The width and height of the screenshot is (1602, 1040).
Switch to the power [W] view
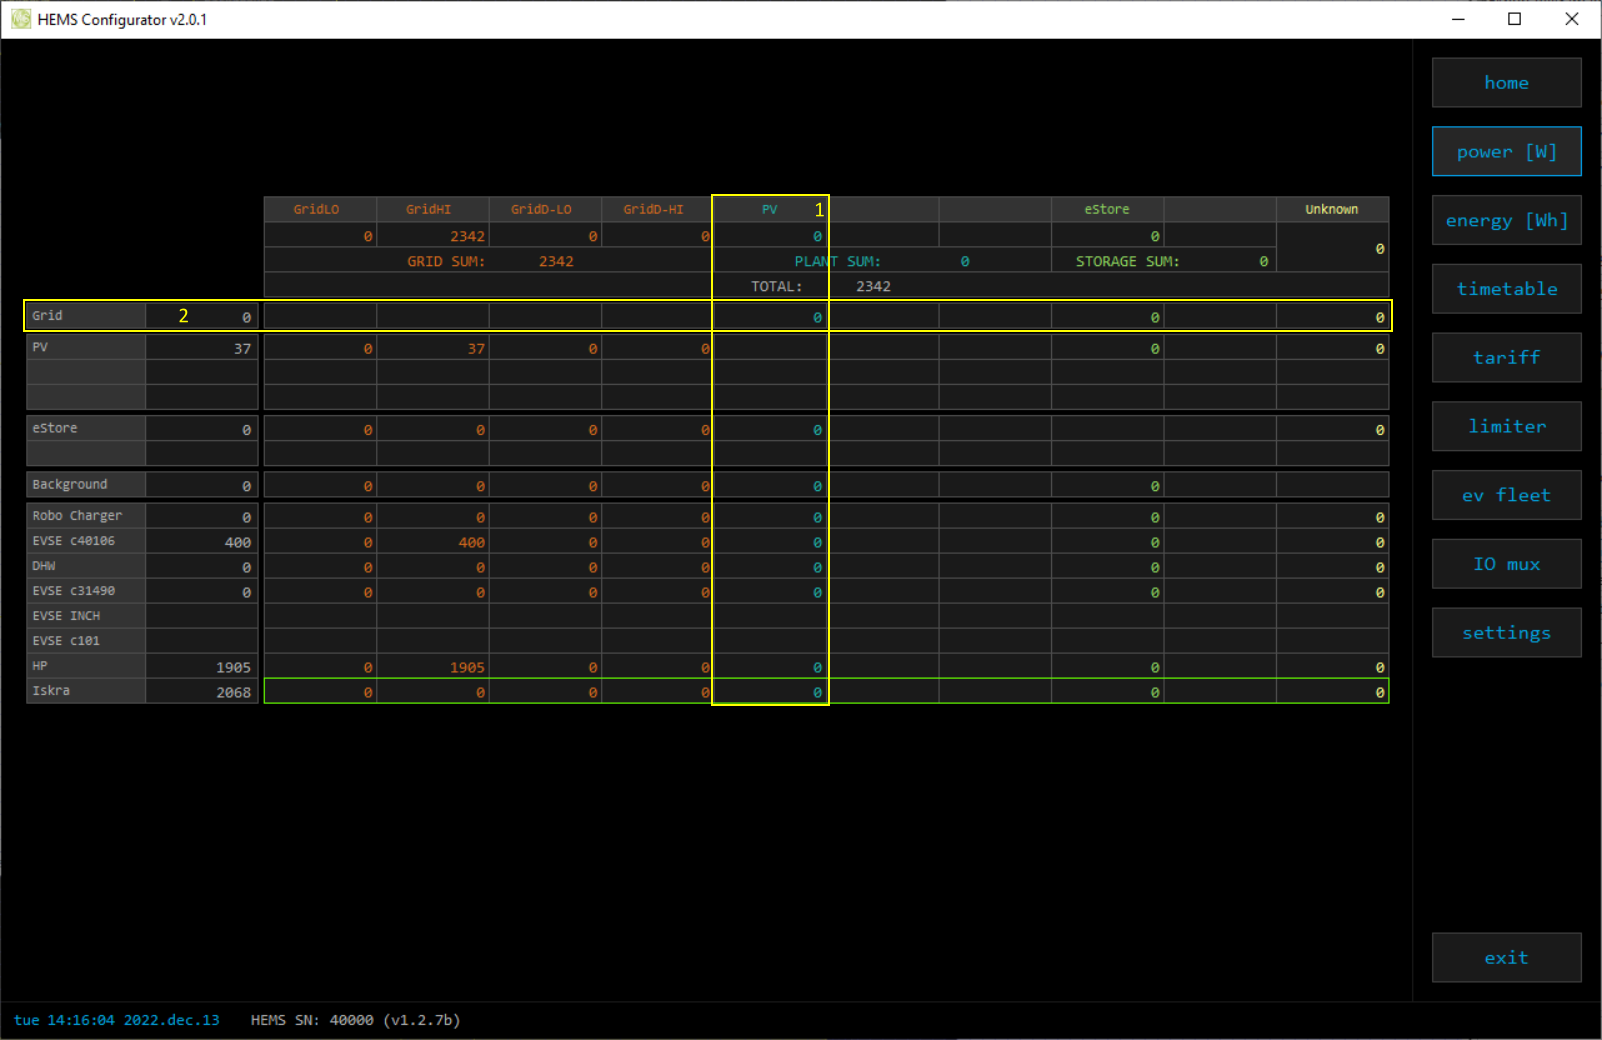pos(1506,152)
